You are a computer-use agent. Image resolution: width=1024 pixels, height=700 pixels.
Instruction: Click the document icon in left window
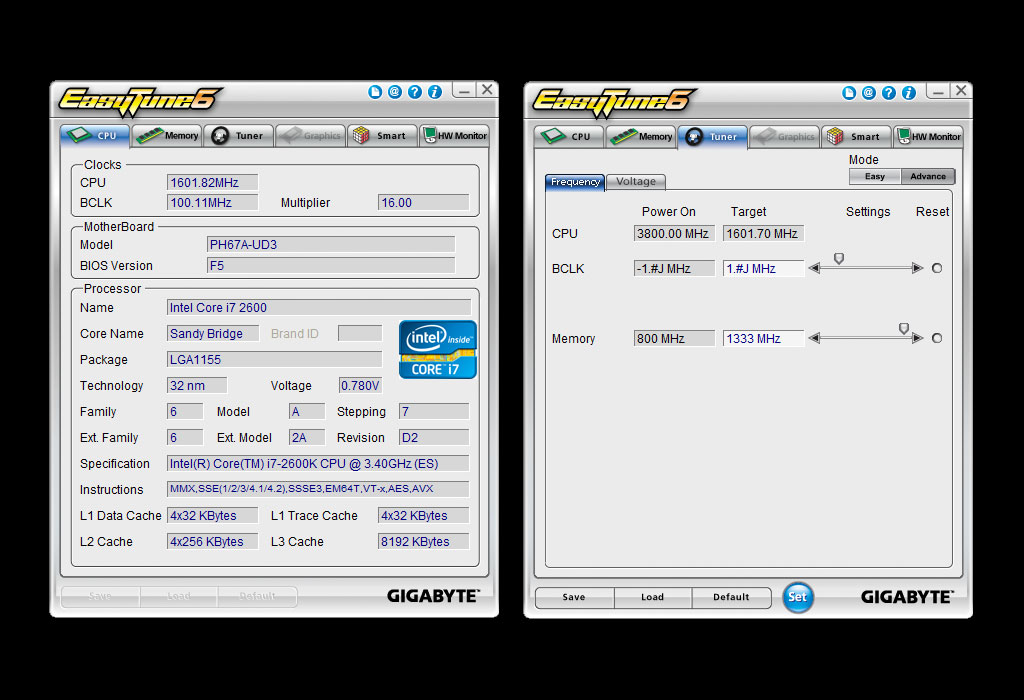click(375, 92)
